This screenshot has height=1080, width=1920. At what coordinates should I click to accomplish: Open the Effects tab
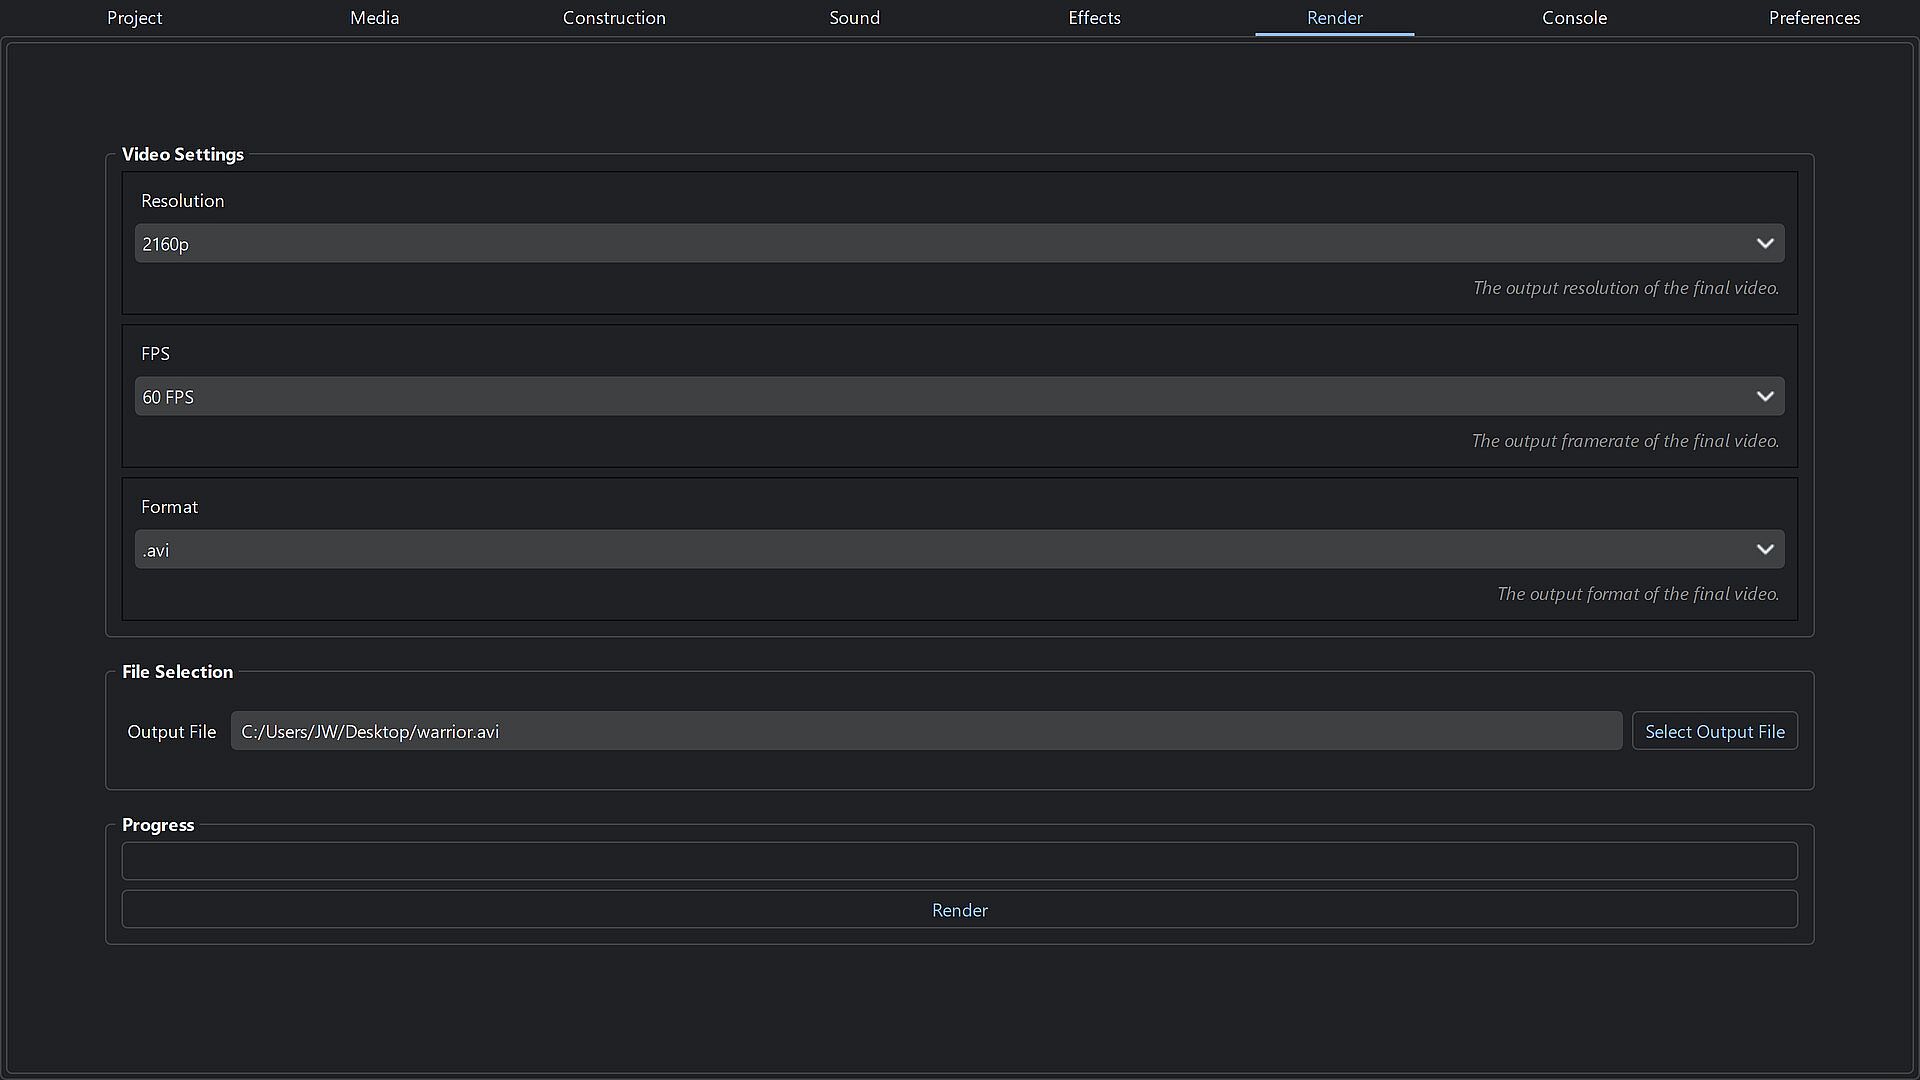coord(1094,18)
